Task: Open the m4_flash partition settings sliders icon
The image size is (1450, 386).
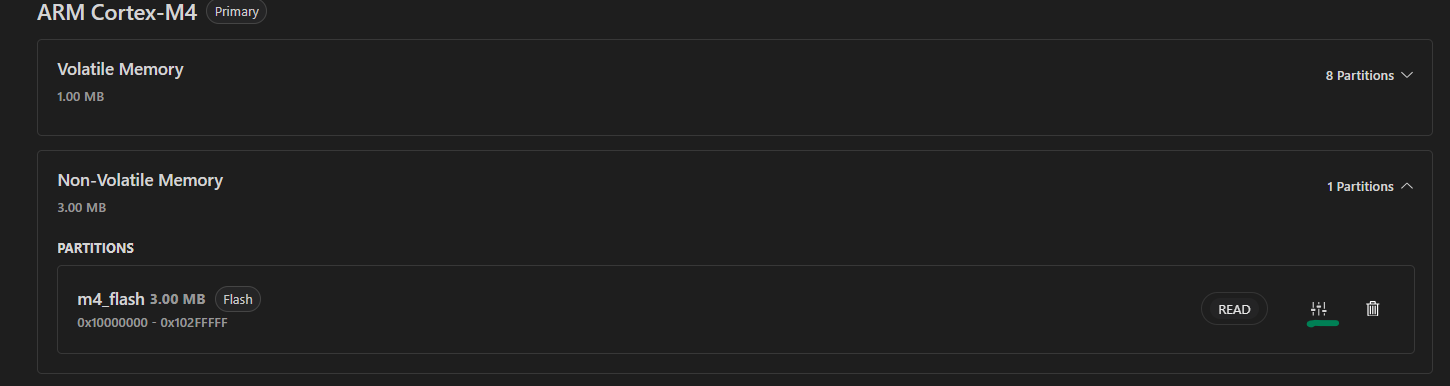Action: [1318, 309]
